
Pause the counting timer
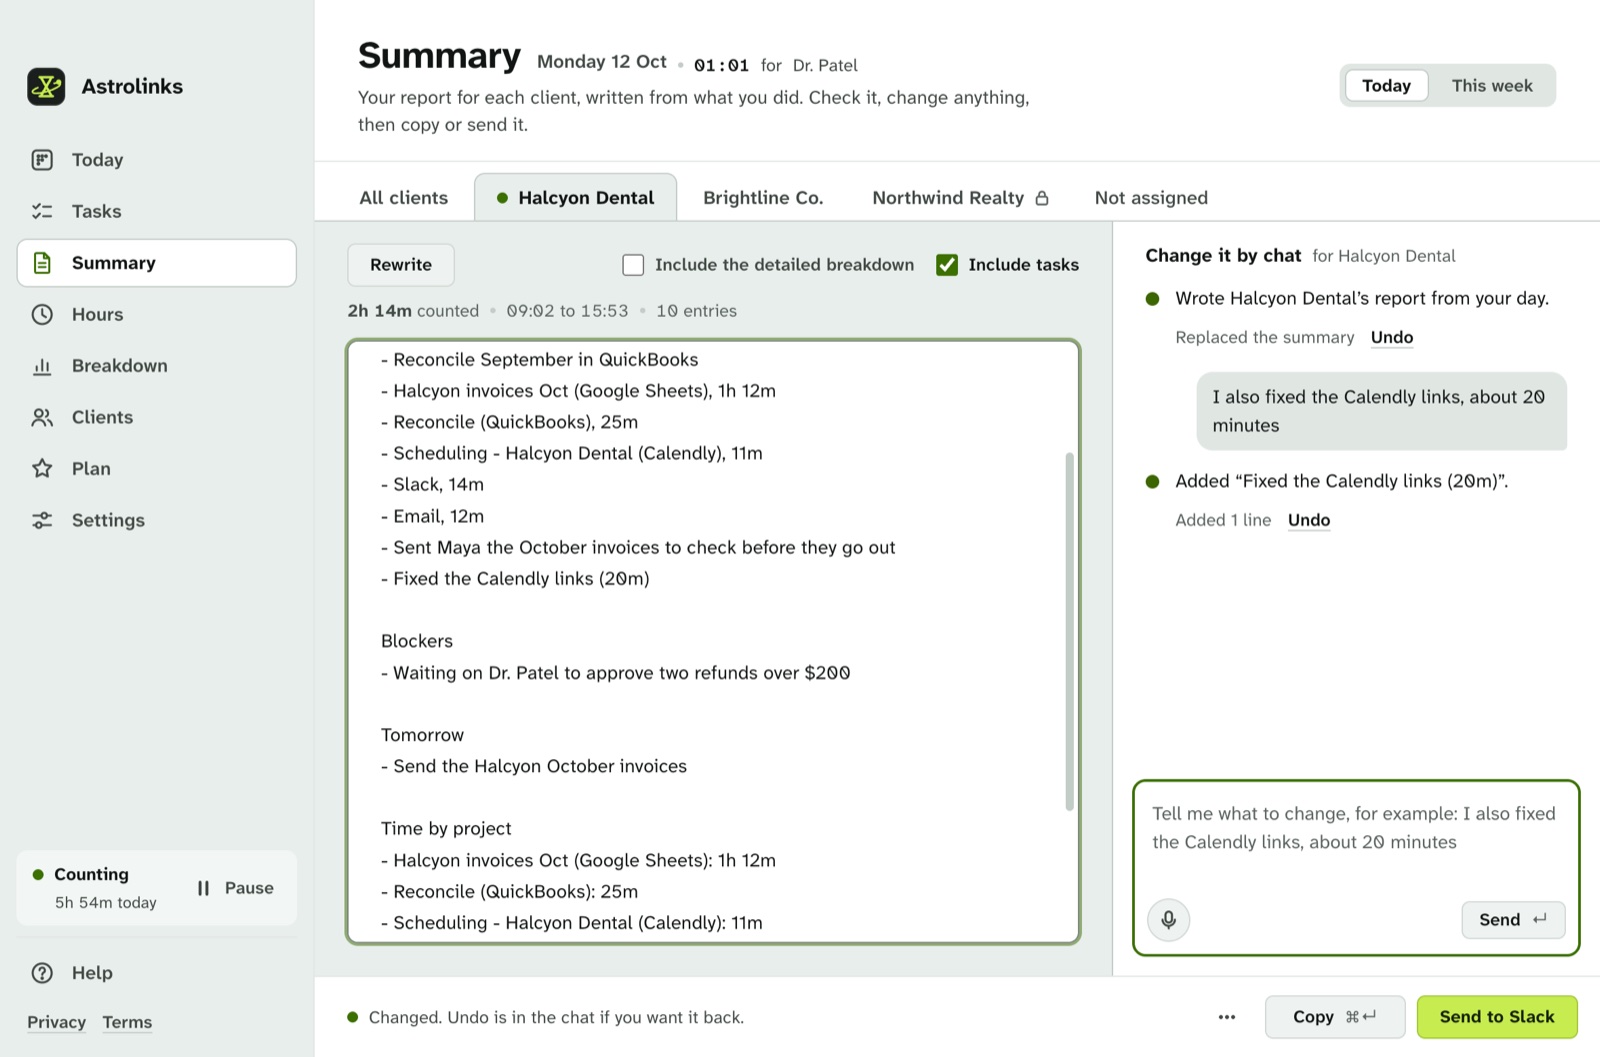click(x=236, y=888)
